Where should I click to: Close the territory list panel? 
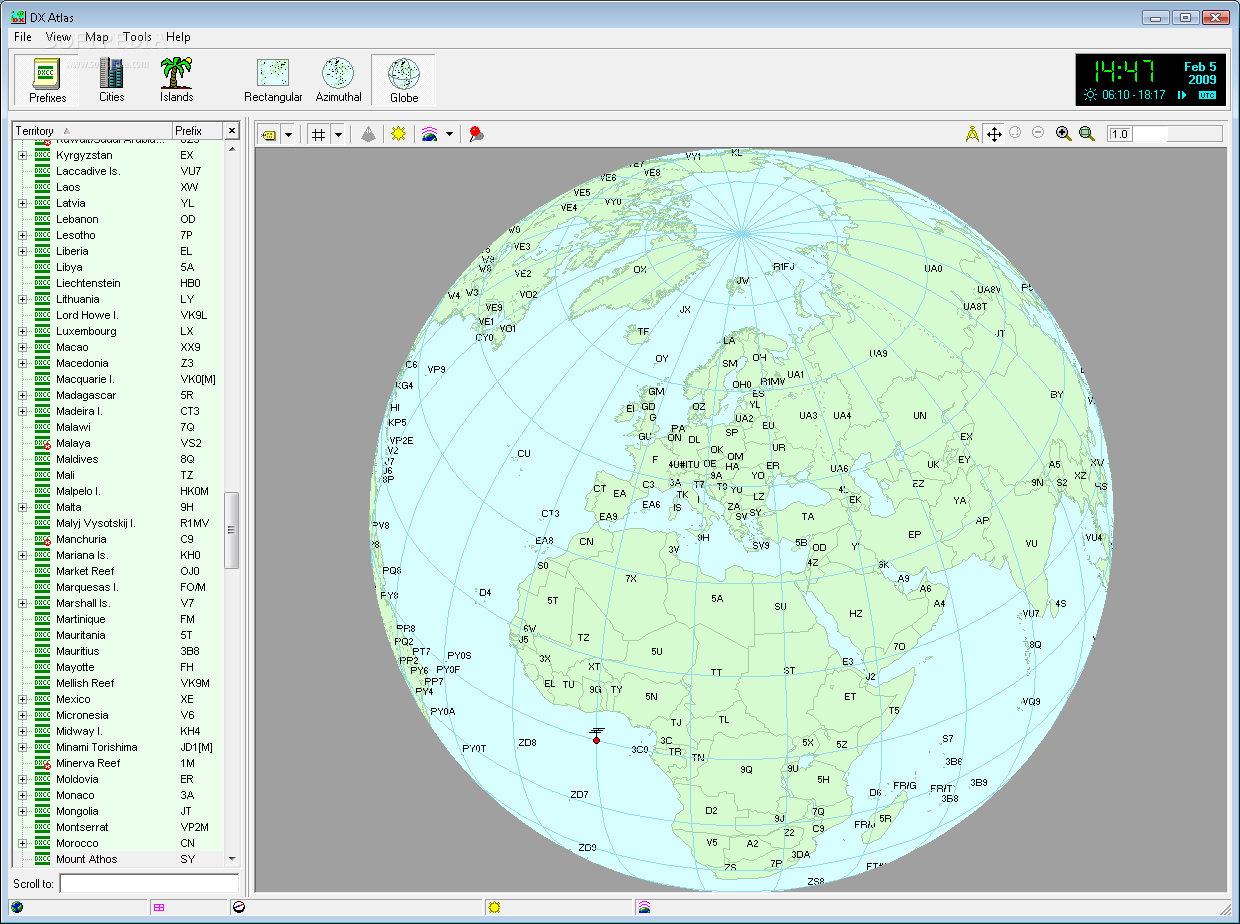point(231,131)
